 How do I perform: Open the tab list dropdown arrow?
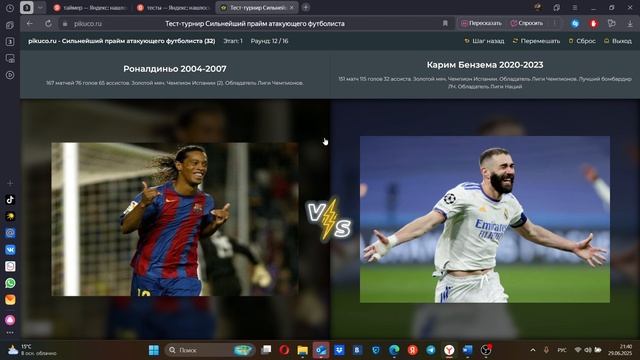(40, 7)
